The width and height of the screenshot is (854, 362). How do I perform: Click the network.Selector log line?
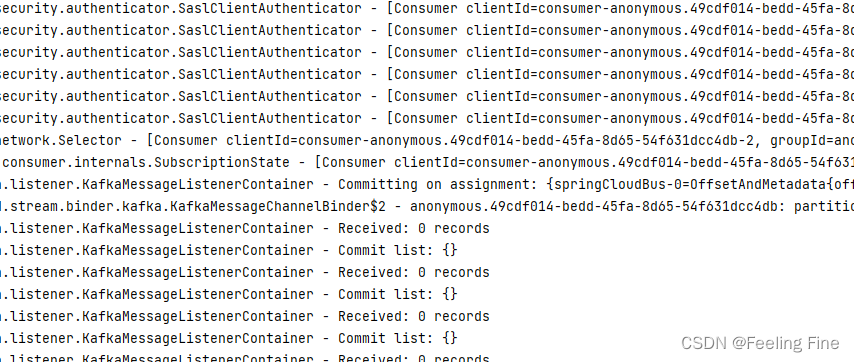427,140
